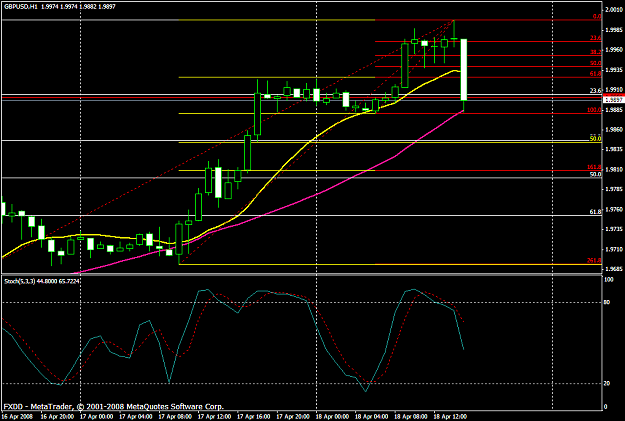Click the 1.9685 price axis label
The height and width of the screenshot is (421, 625).
coord(614,269)
